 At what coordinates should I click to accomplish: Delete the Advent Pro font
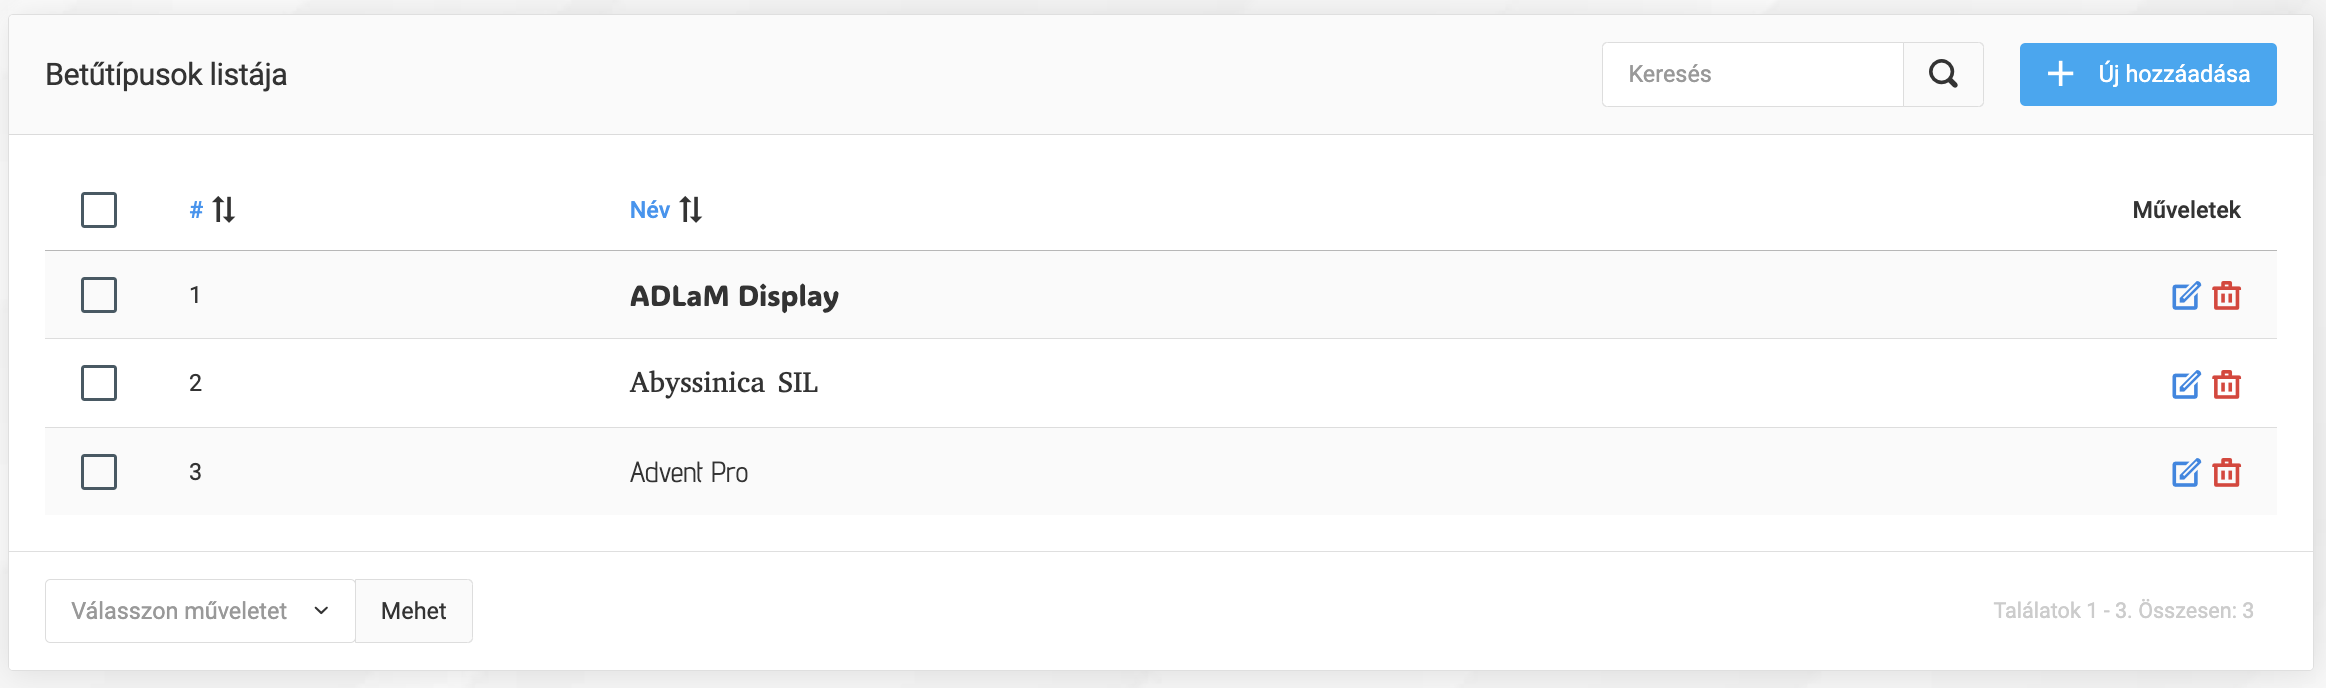(x=2227, y=472)
